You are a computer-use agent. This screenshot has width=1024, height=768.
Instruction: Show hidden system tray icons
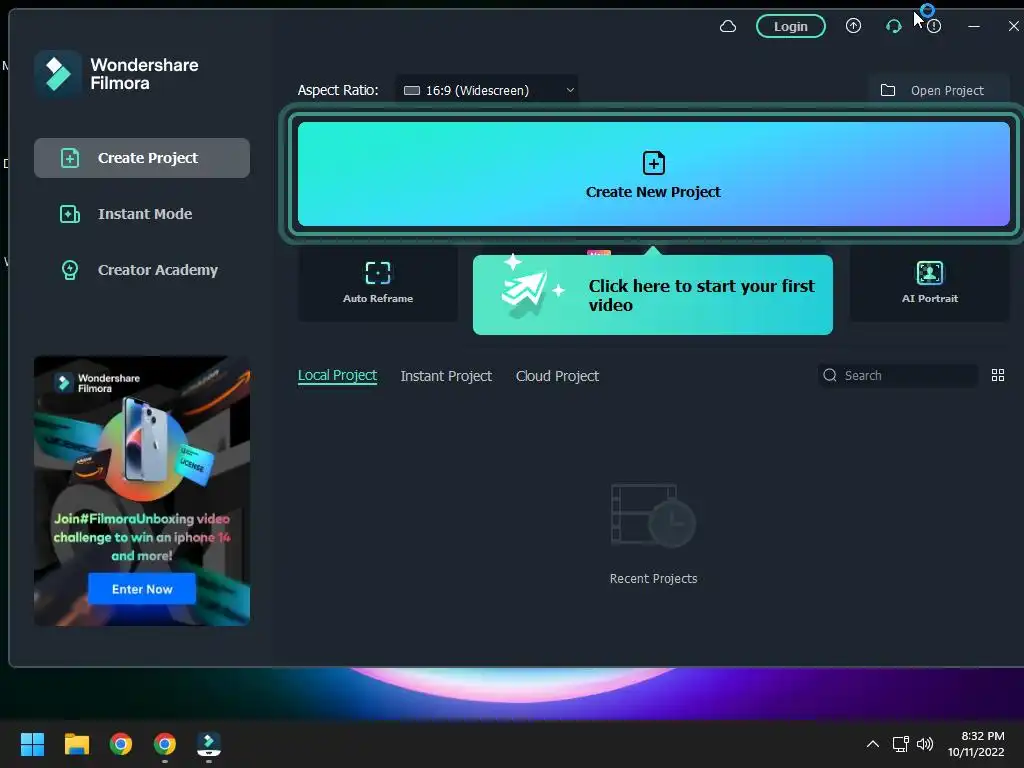pyautogui.click(x=872, y=744)
